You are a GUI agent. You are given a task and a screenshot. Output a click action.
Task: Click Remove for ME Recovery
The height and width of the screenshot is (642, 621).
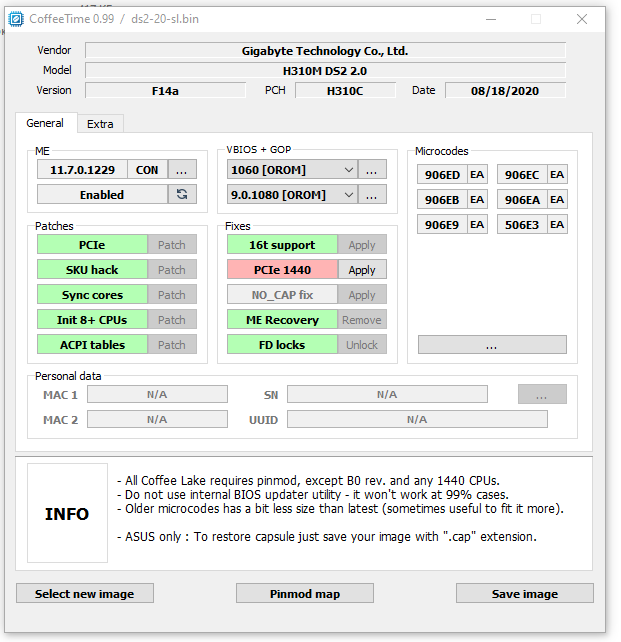pyautogui.click(x=362, y=319)
